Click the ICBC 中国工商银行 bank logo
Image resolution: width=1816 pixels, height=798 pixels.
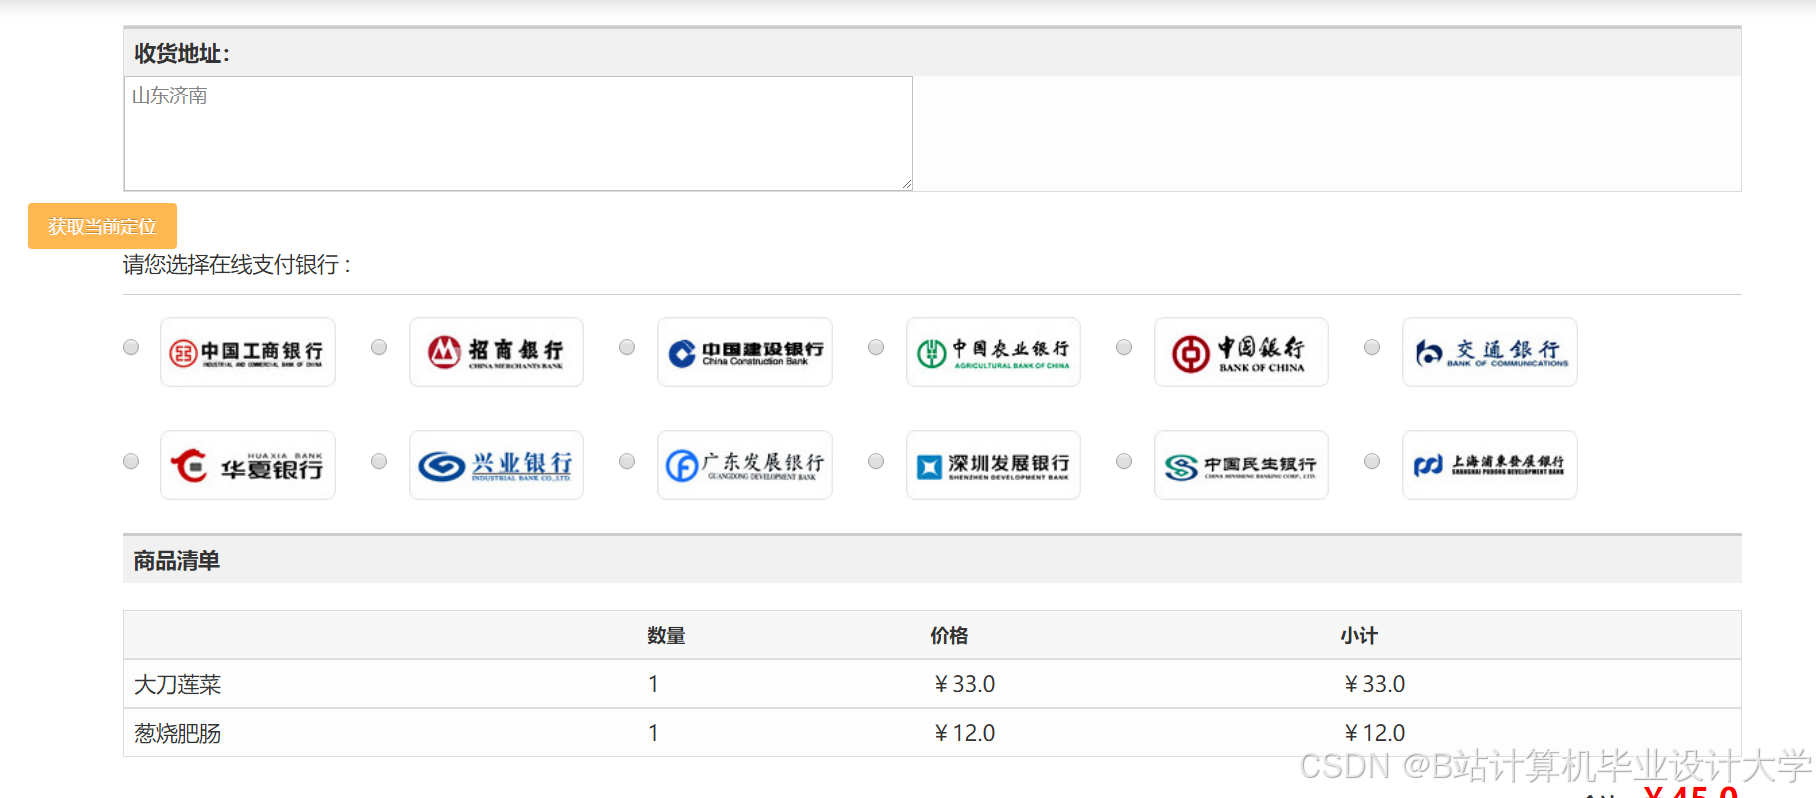tap(248, 352)
